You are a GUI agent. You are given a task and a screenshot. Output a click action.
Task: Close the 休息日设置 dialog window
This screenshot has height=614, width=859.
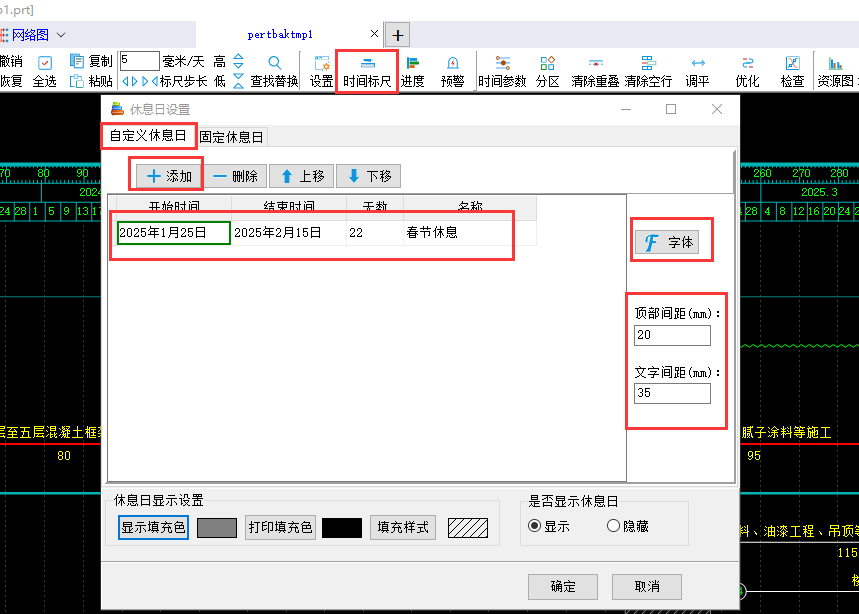[x=717, y=109]
